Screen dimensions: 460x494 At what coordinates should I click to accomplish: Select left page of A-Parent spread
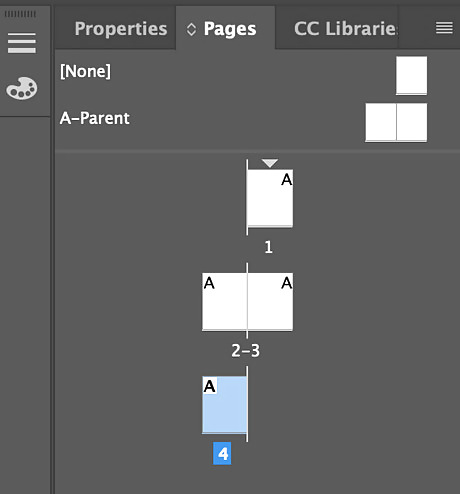click(x=380, y=122)
